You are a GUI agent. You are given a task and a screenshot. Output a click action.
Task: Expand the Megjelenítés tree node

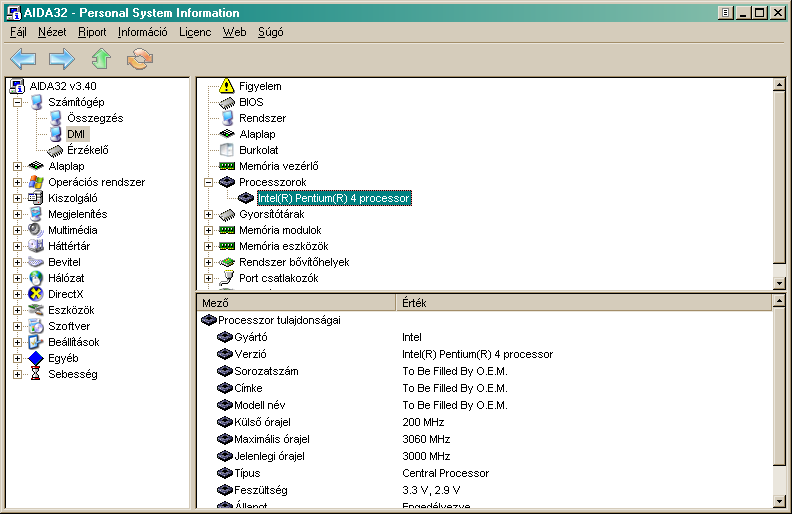pyautogui.click(x=17, y=214)
